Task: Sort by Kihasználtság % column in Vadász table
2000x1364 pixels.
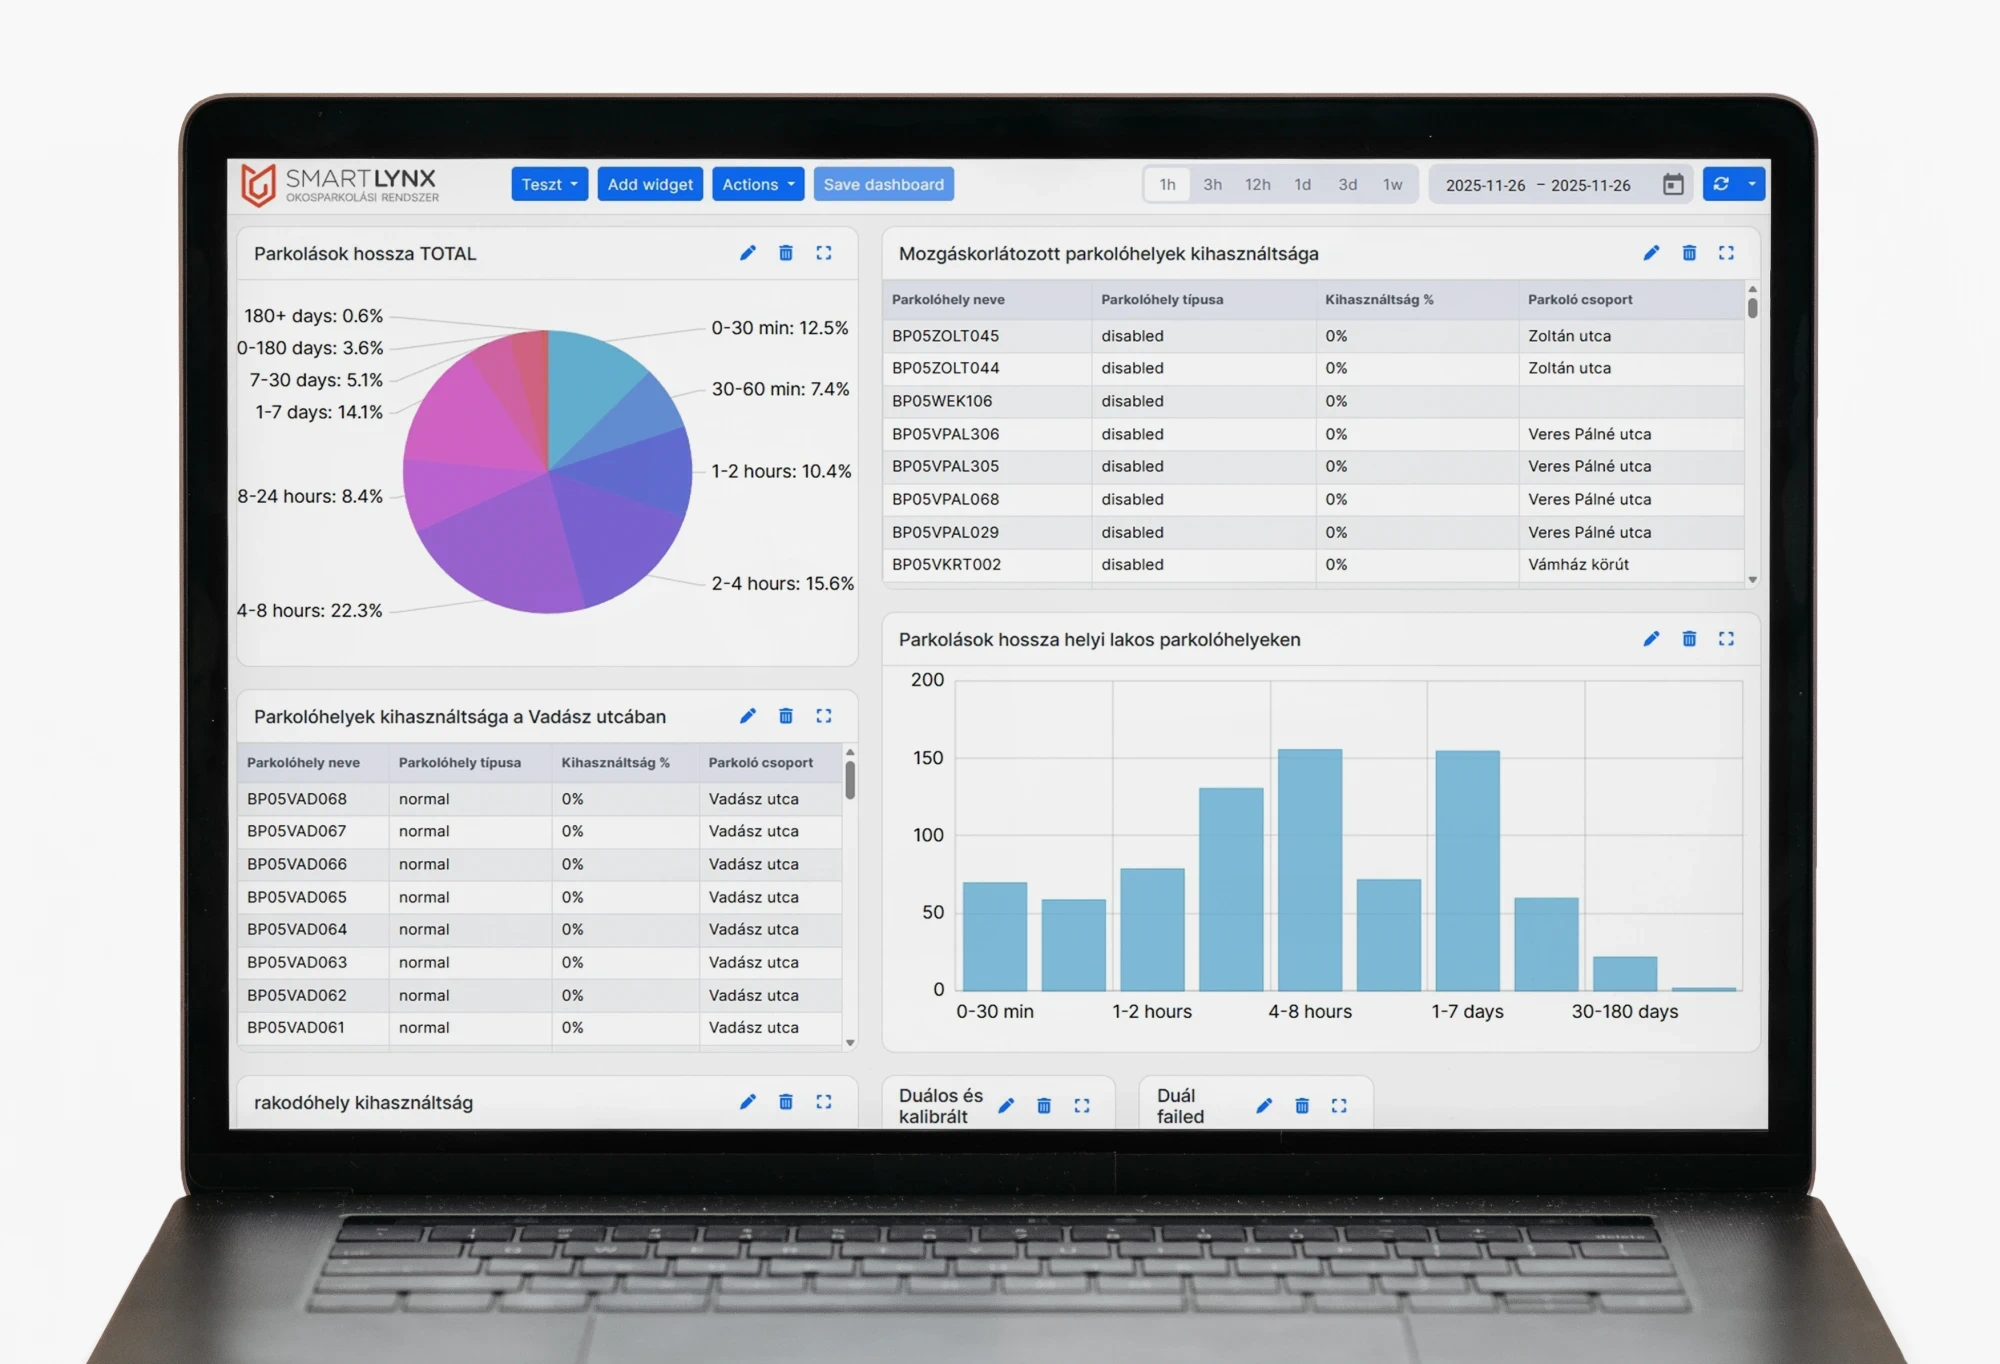Action: (x=615, y=763)
